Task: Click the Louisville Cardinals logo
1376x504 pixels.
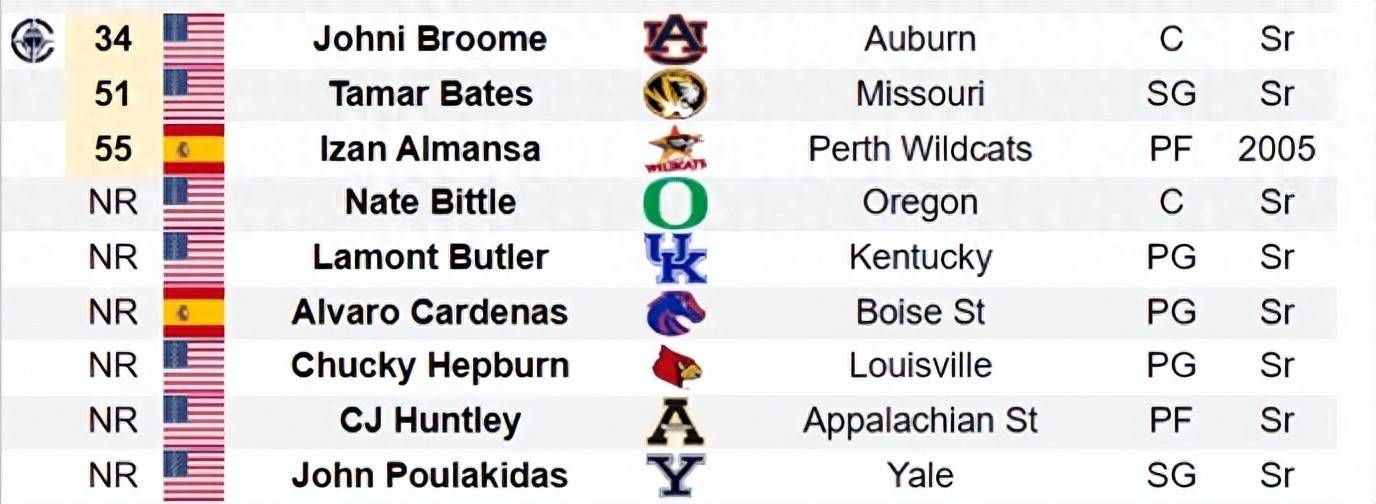Action: click(x=676, y=366)
